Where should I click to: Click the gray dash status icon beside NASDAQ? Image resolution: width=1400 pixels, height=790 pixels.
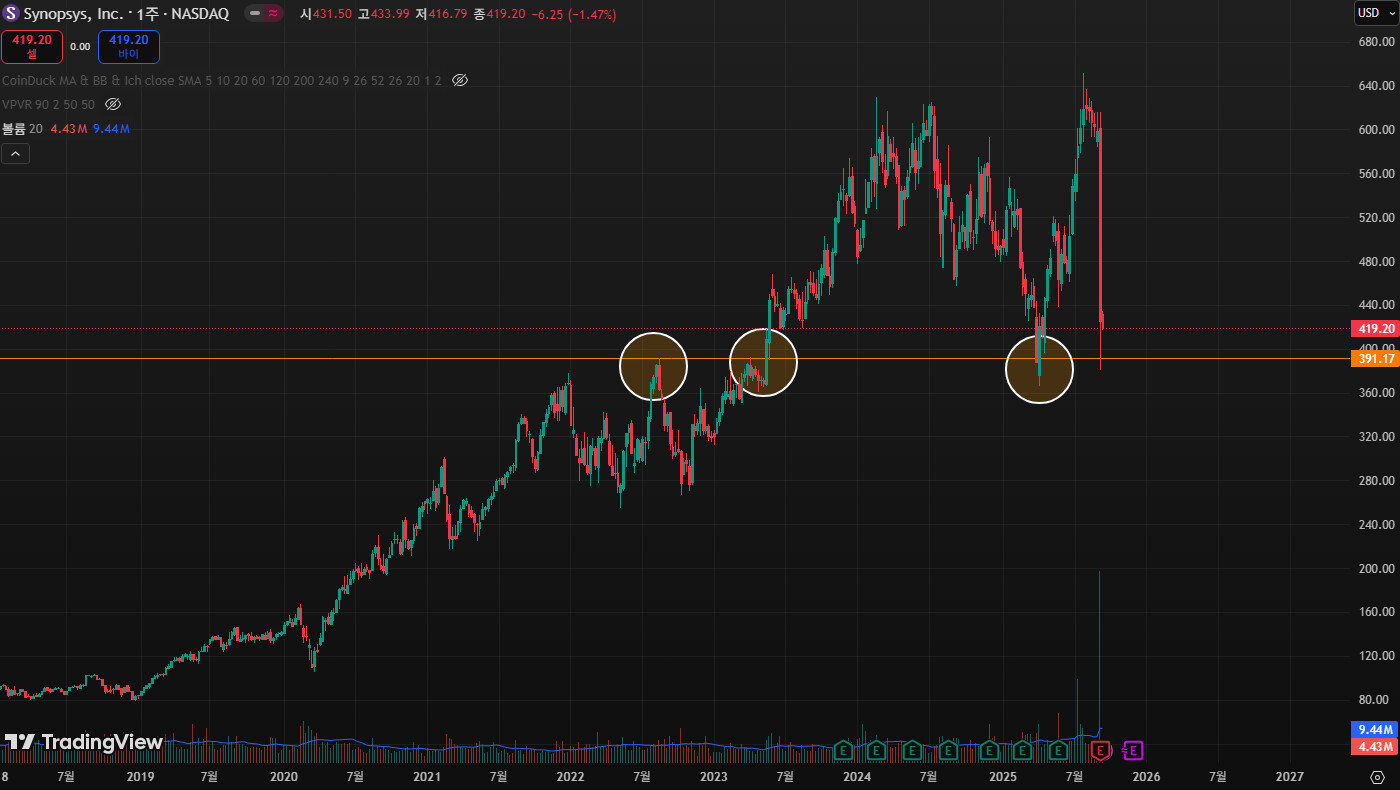255,14
